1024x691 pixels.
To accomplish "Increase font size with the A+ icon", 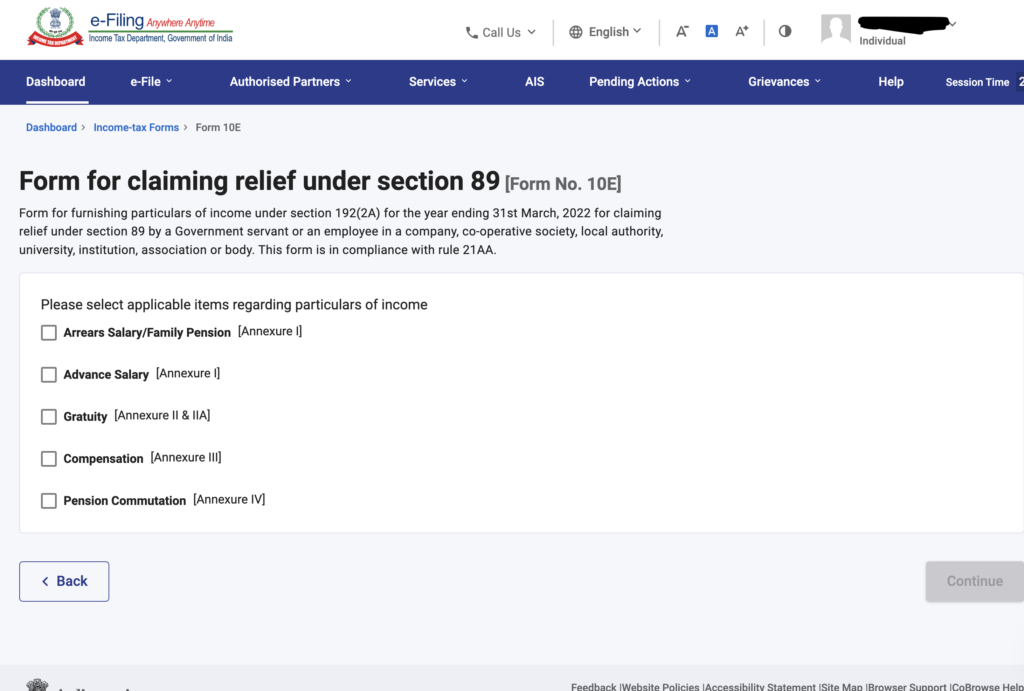I will (x=742, y=31).
